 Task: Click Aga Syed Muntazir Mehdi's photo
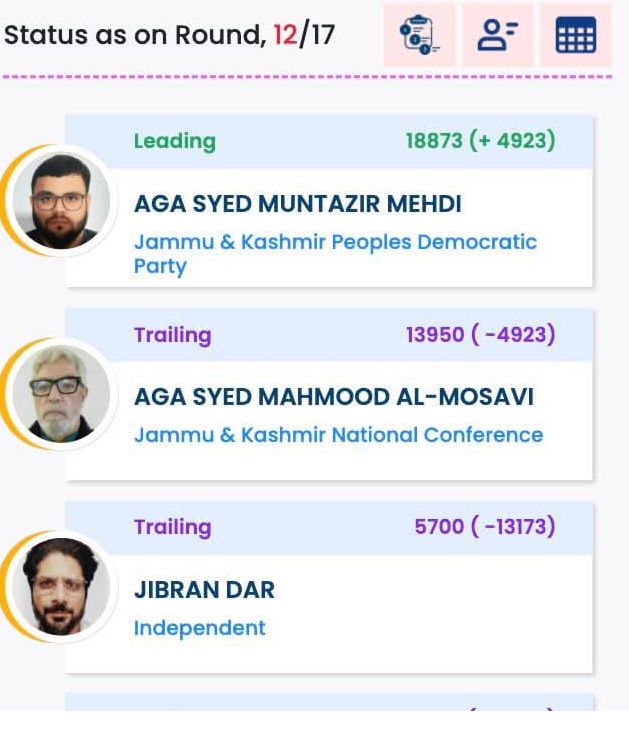[59, 201]
